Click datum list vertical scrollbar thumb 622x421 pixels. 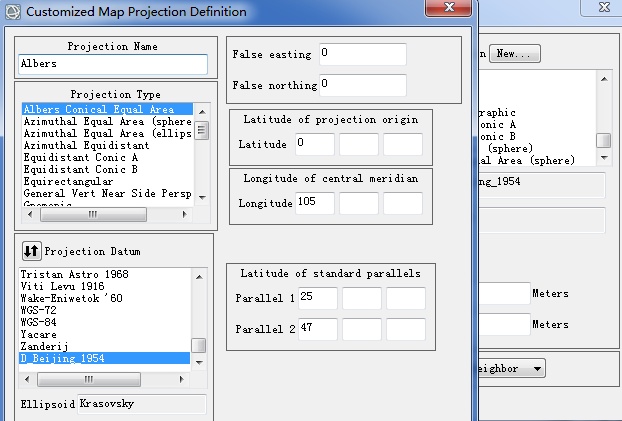coord(199,345)
